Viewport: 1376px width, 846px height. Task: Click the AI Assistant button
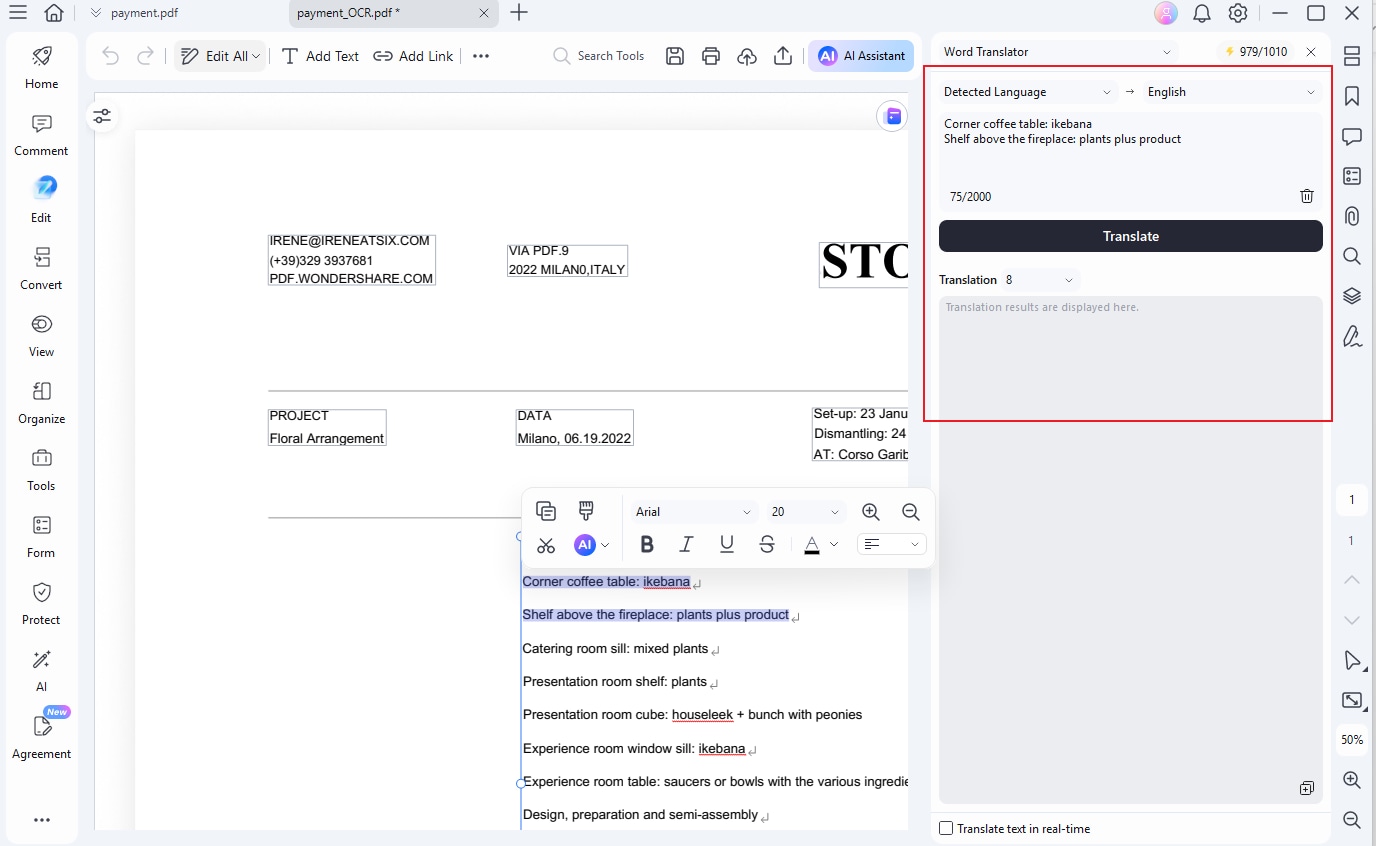pos(862,56)
